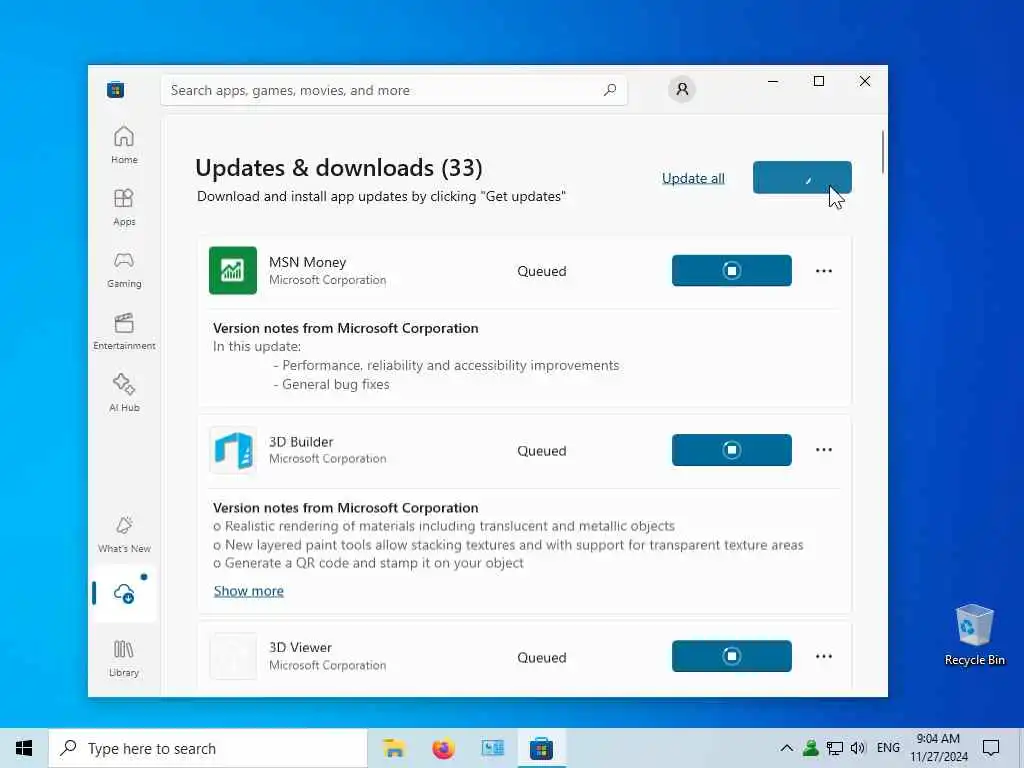The height and width of the screenshot is (768, 1024).
Task: Click the ENG language indicator
Action: click(888, 748)
